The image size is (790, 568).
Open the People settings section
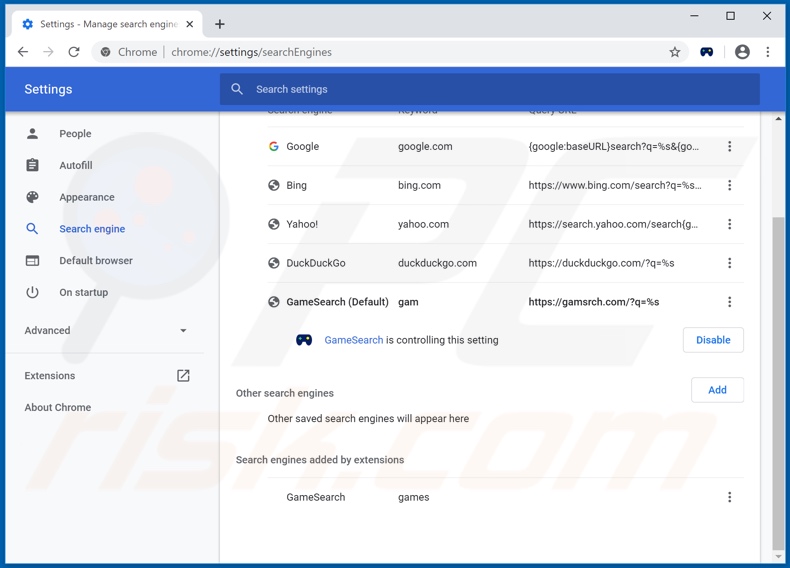click(75, 134)
